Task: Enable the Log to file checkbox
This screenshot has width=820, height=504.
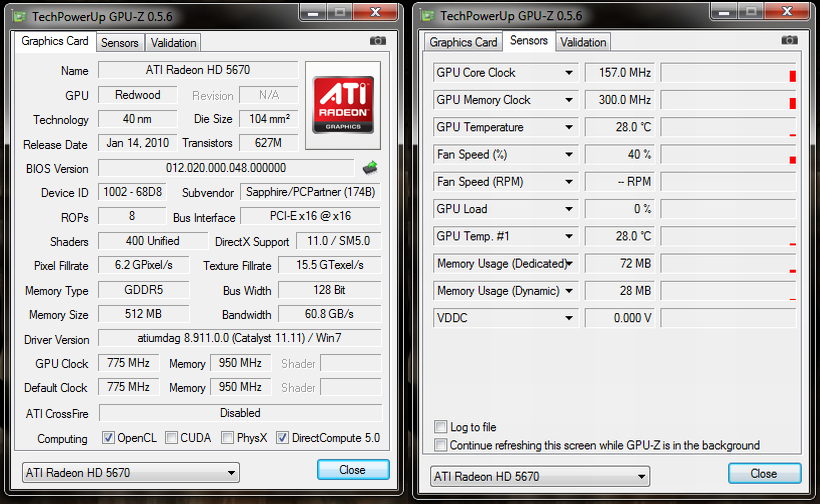Action: point(441,427)
